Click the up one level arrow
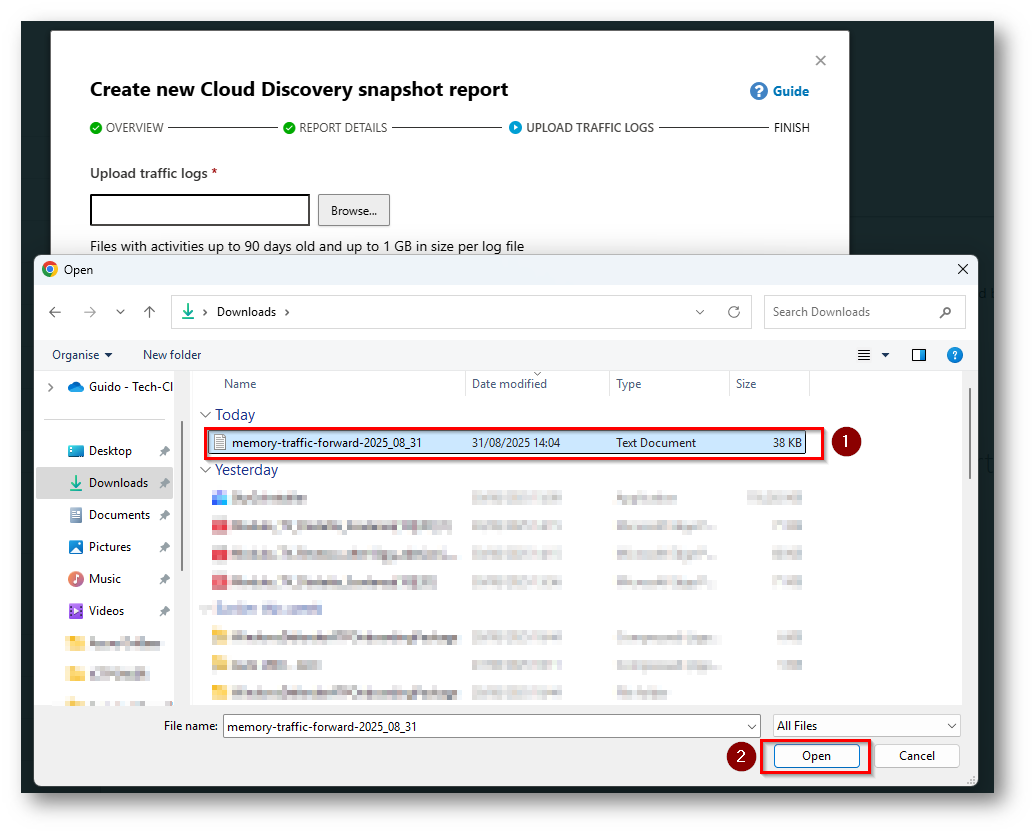1036x835 pixels. (149, 312)
